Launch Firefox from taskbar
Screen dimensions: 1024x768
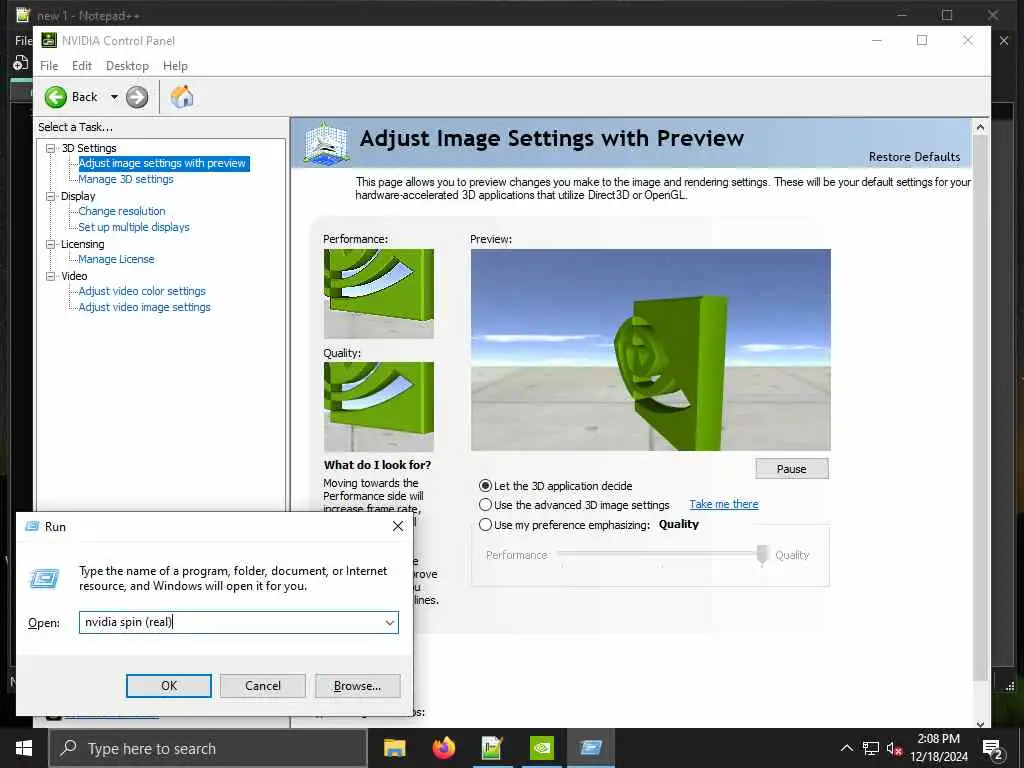click(444, 748)
